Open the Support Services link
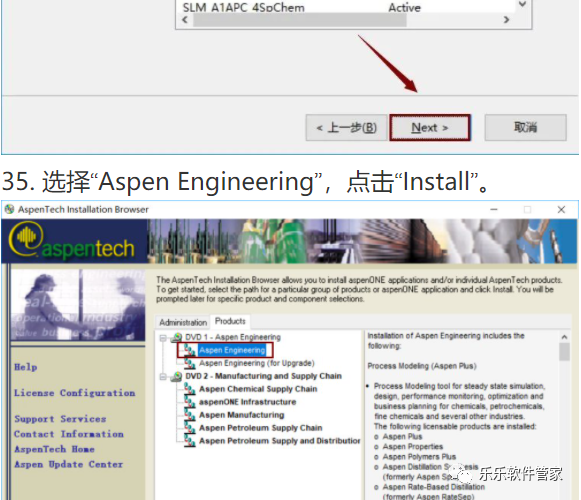The image size is (581, 500). (60, 419)
